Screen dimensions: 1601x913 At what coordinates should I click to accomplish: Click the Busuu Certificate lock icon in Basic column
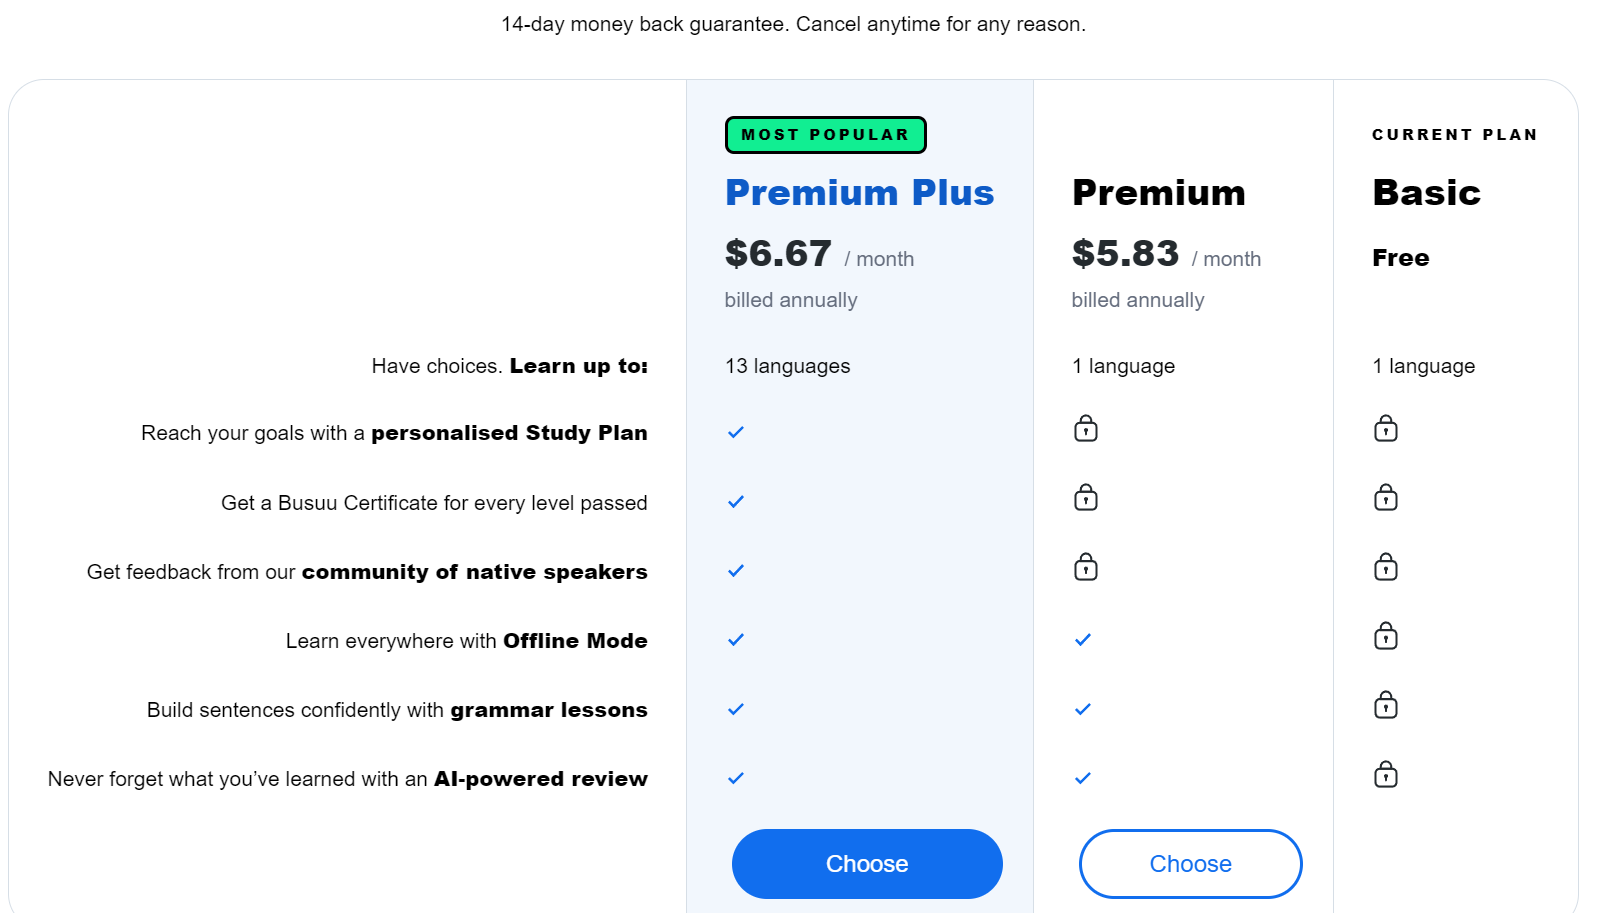click(x=1385, y=498)
